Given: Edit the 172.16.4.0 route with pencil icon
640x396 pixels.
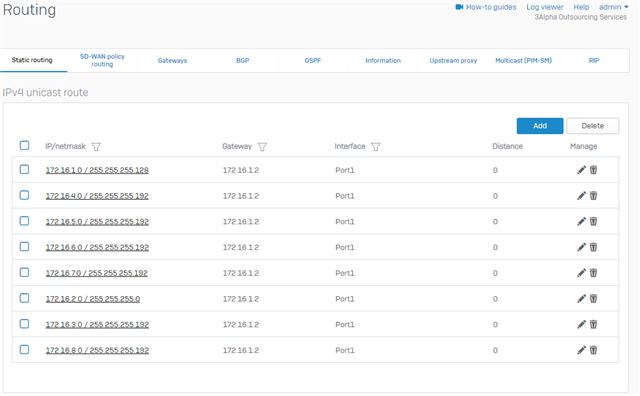Looking at the screenshot, I should pyautogui.click(x=581, y=196).
